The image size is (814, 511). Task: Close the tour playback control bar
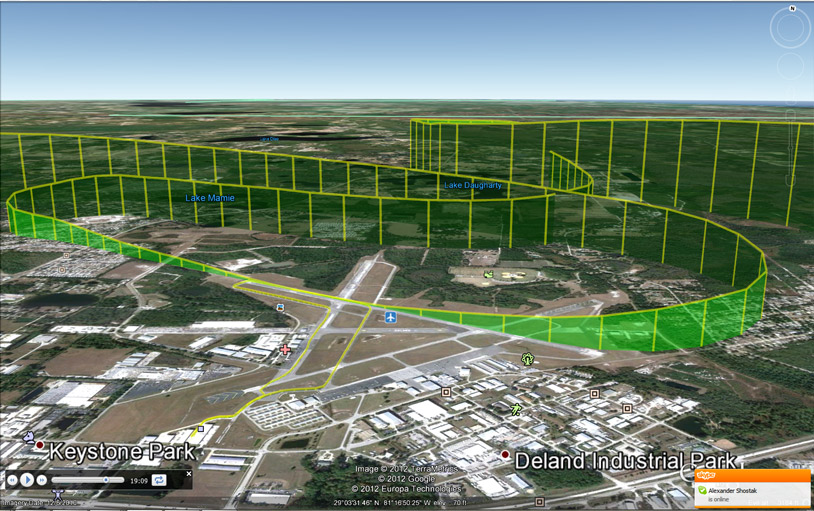click(189, 474)
